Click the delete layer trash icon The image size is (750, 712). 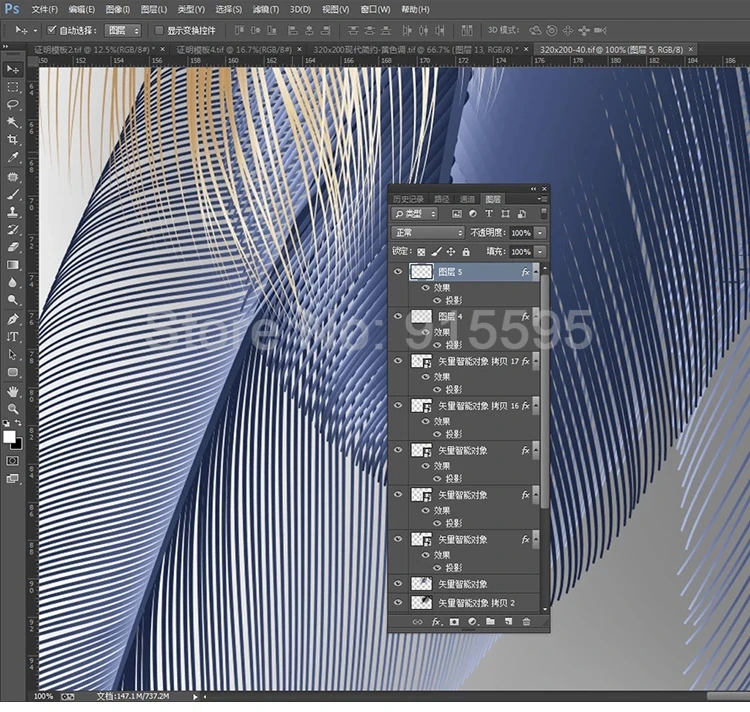click(526, 622)
